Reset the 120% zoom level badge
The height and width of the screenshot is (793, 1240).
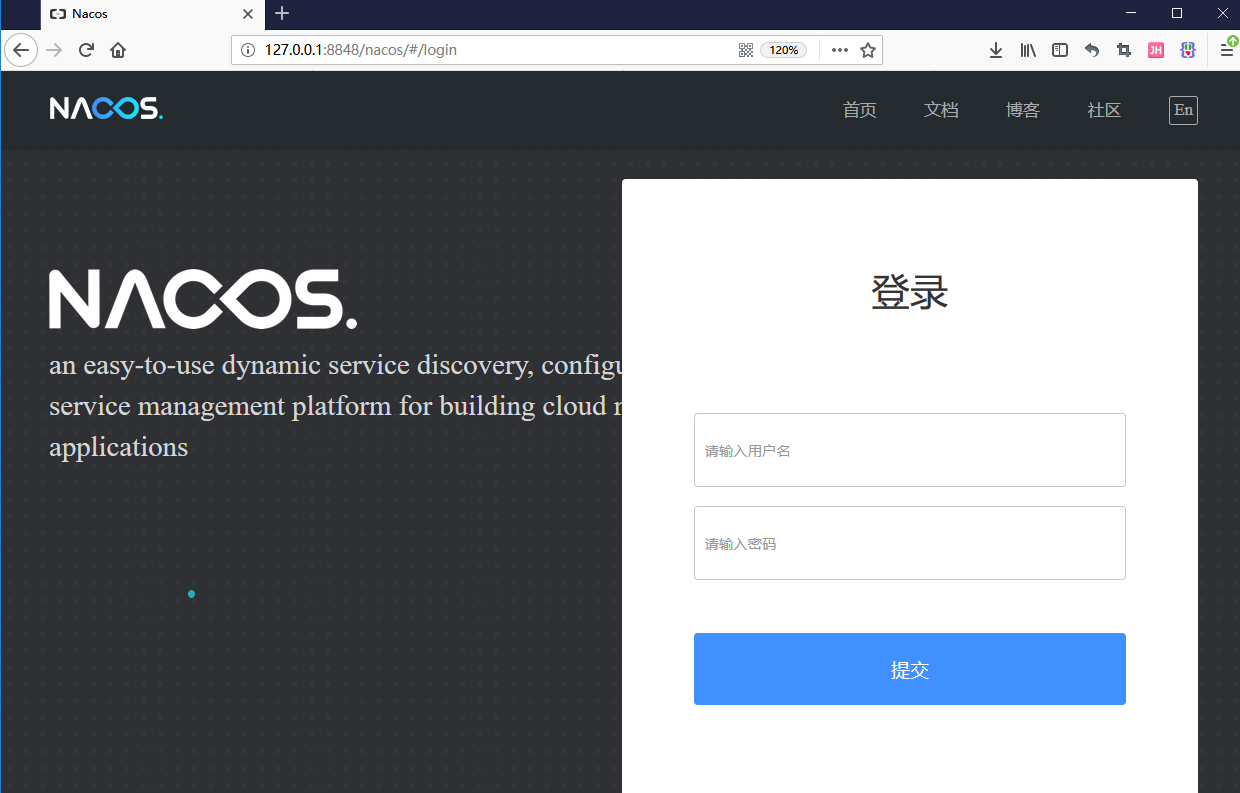tap(784, 50)
